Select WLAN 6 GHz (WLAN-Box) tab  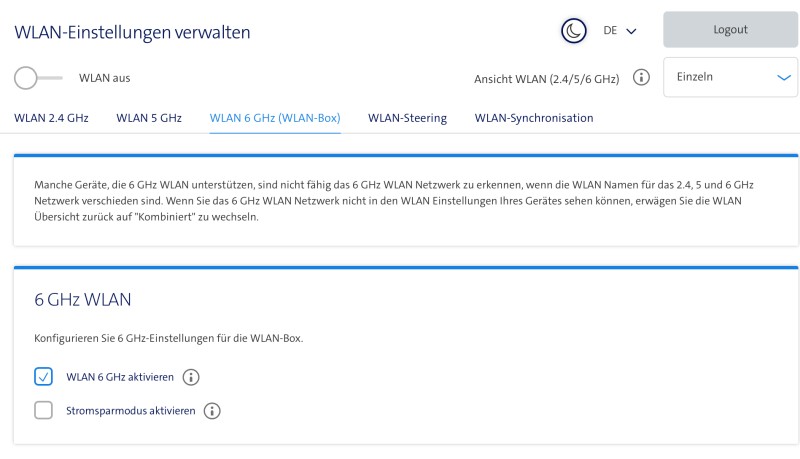(x=275, y=118)
